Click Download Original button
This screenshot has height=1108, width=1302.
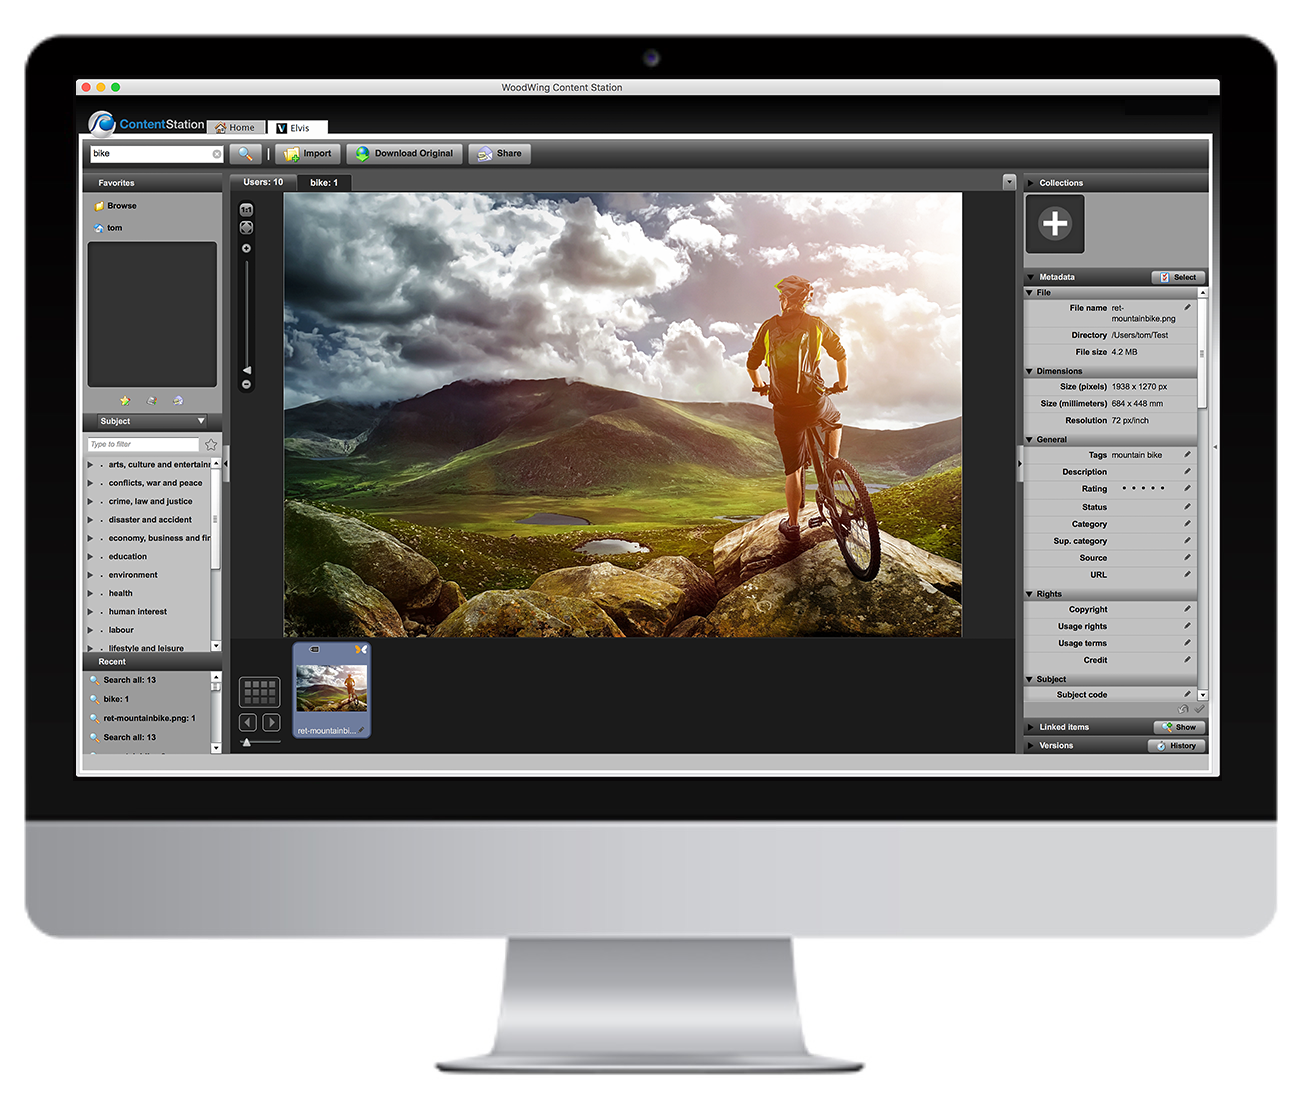pyautogui.click(x=404, y=154)
